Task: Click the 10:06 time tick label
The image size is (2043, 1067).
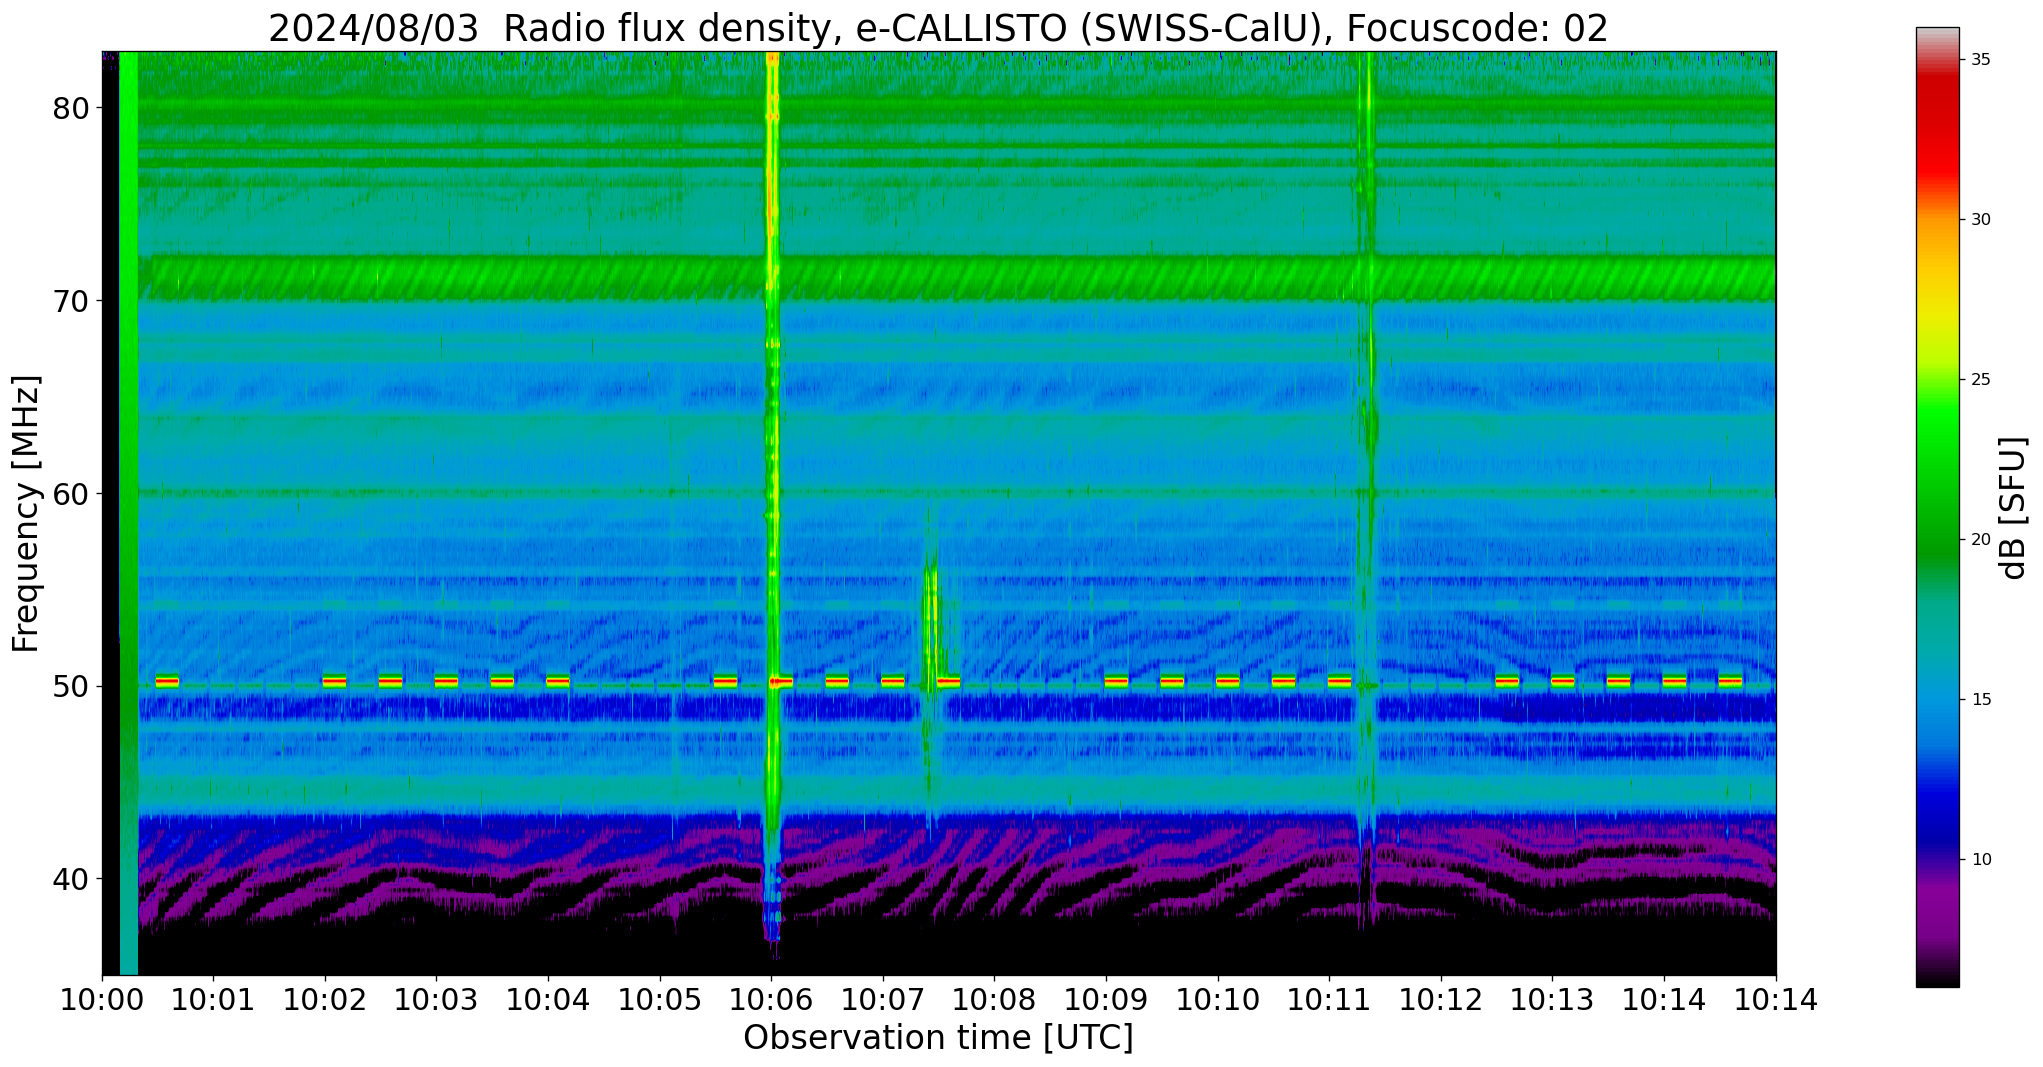Action: [771, 1000]
